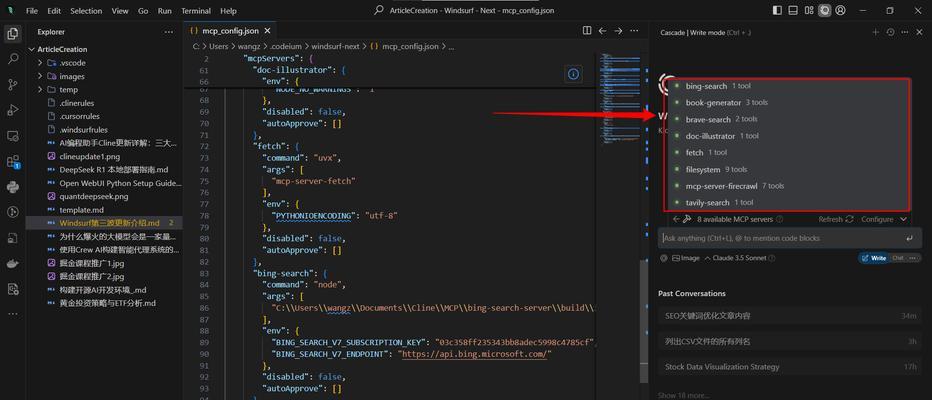
Task: Collapse the MCP servers list chevron
Action: point(903,219)
